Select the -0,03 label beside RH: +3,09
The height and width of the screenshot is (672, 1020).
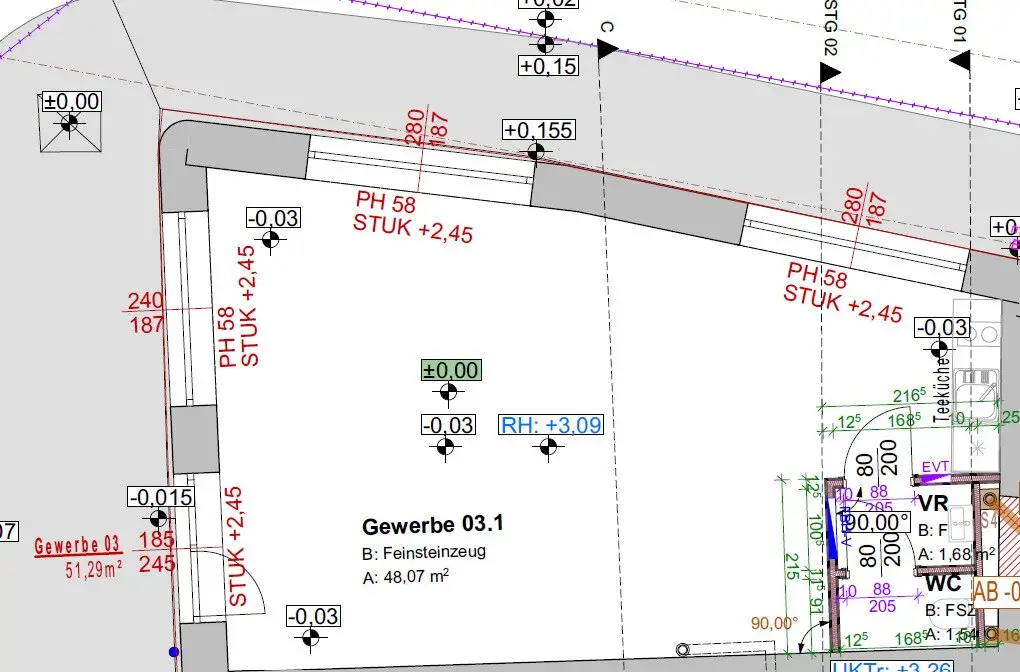pyautogui.click(x=449, y=425)
